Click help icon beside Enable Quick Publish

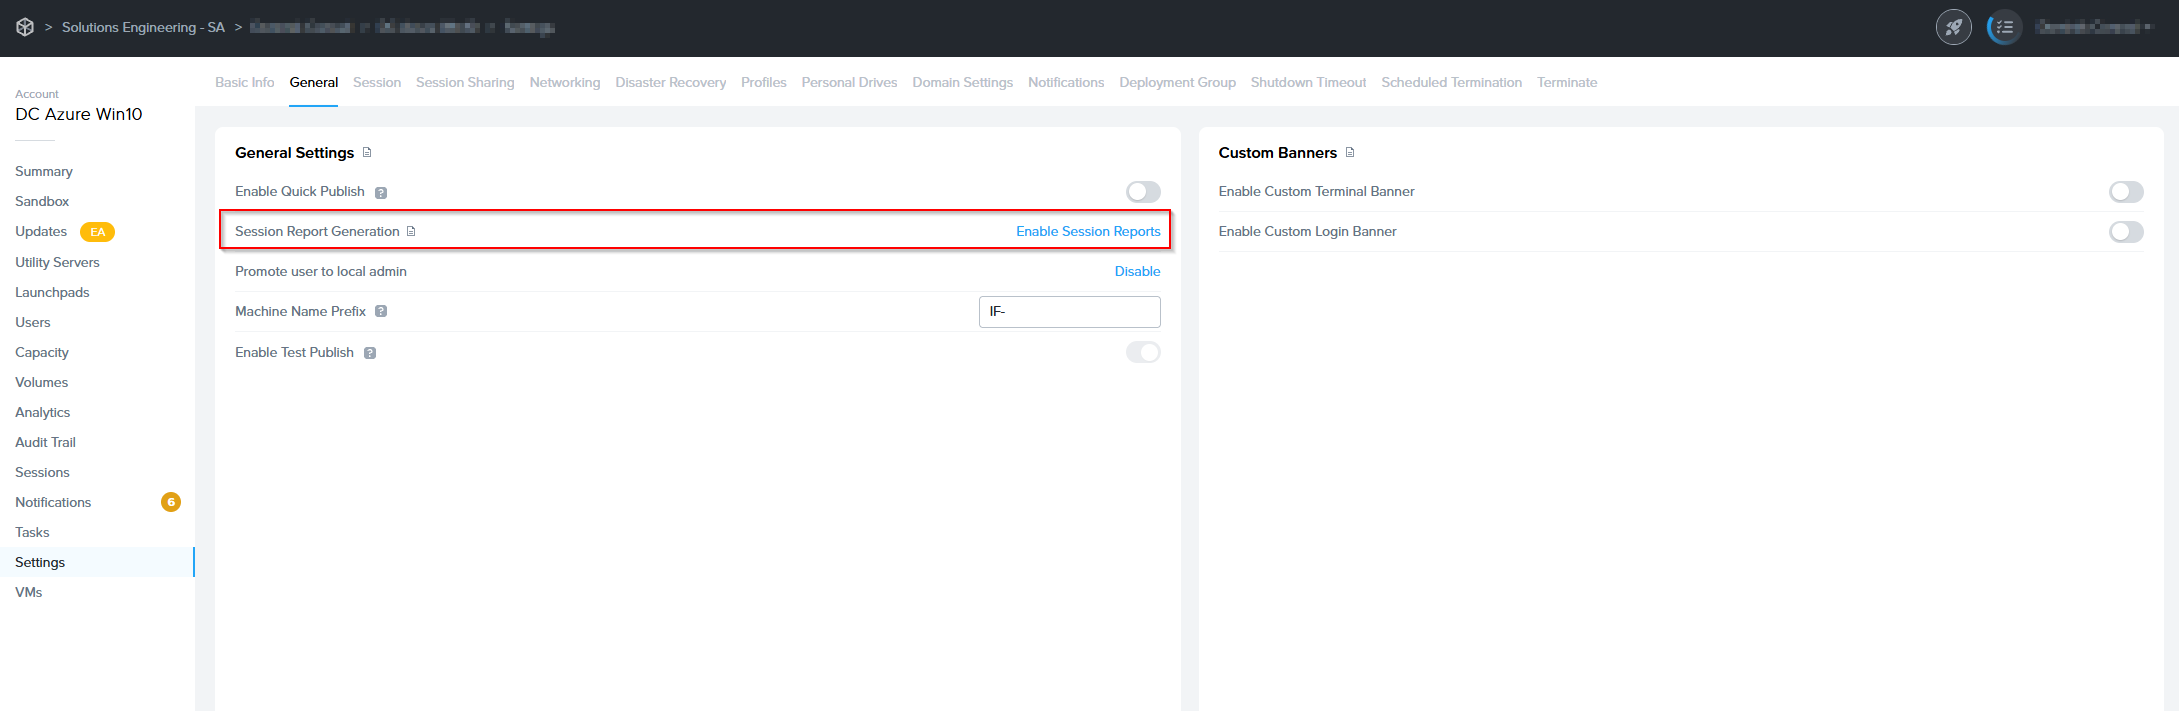click(x=381, y=192)
